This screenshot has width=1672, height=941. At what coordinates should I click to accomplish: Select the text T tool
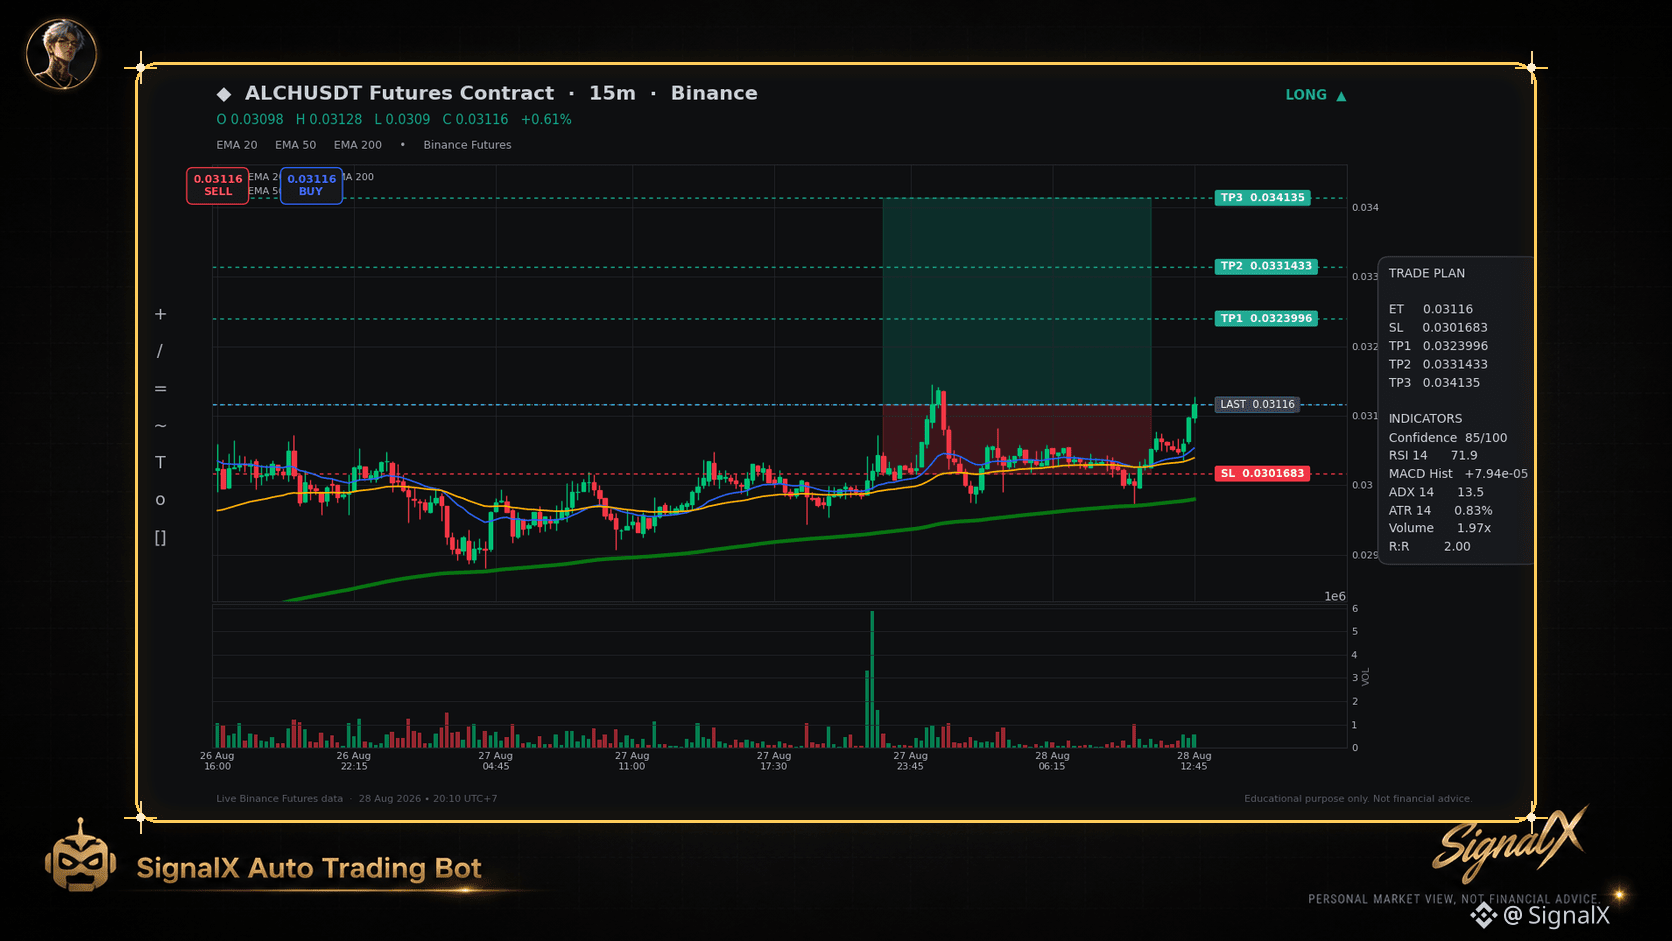tap(160, 462)
